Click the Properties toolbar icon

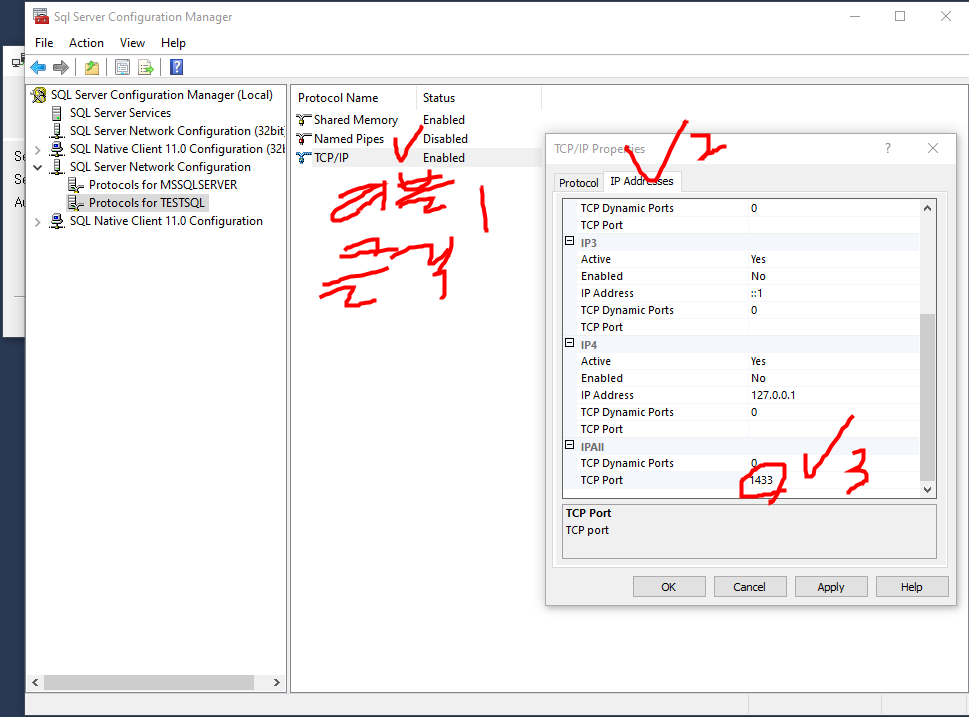[x=122, y=67]
